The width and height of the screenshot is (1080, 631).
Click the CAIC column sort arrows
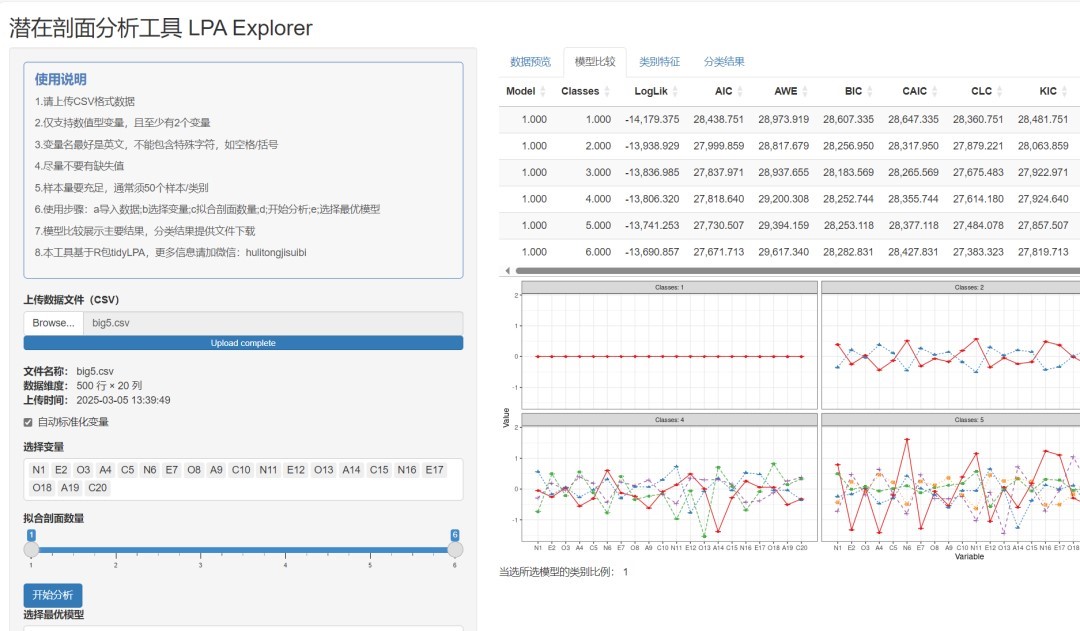point(936,91)
